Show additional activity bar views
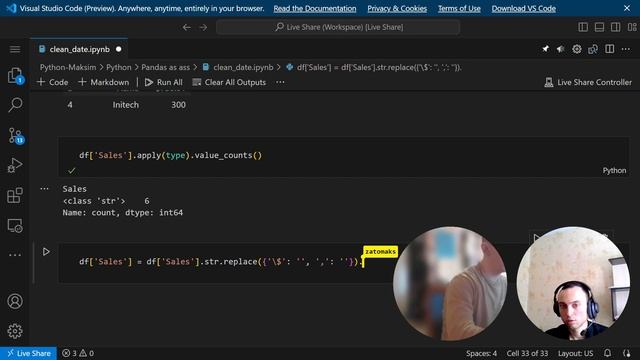This screenshot has width=640, height=360. point(15,255)
